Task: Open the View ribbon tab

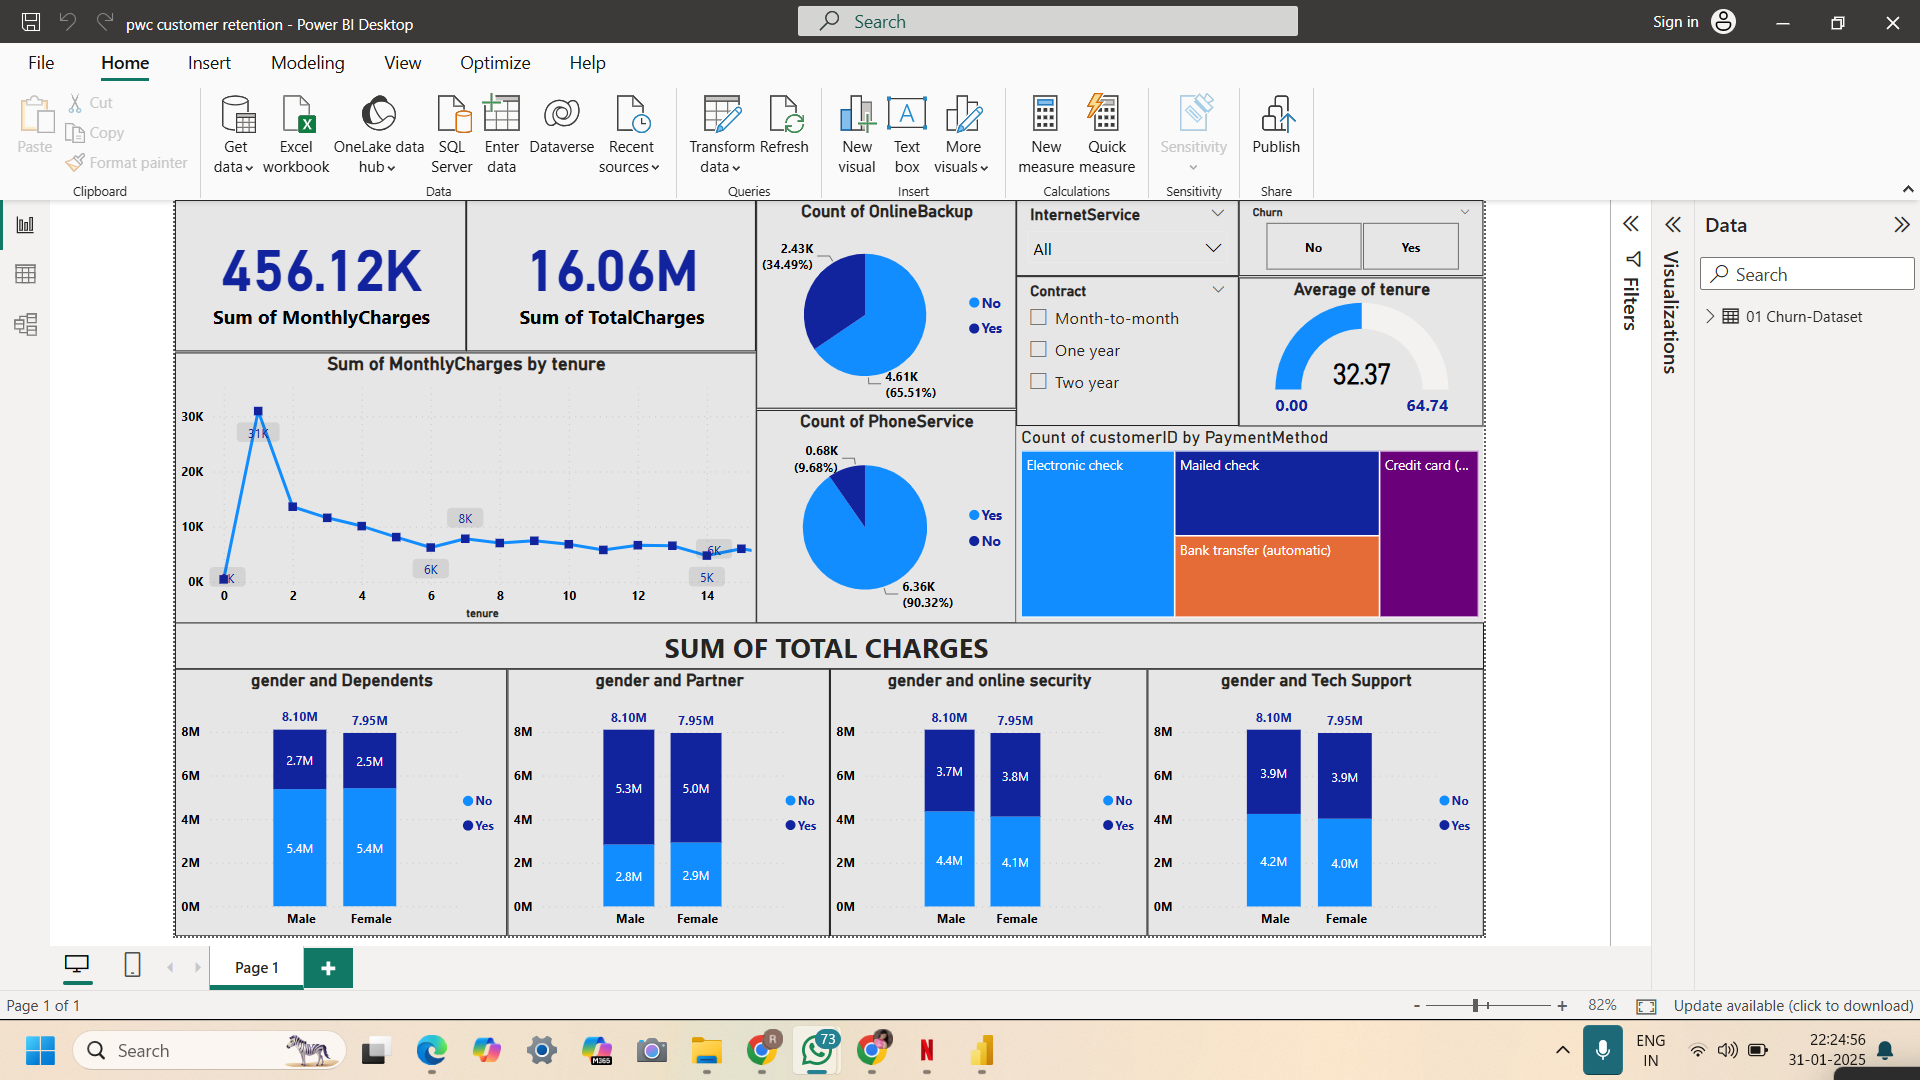Action: click(x=402, y=63)
